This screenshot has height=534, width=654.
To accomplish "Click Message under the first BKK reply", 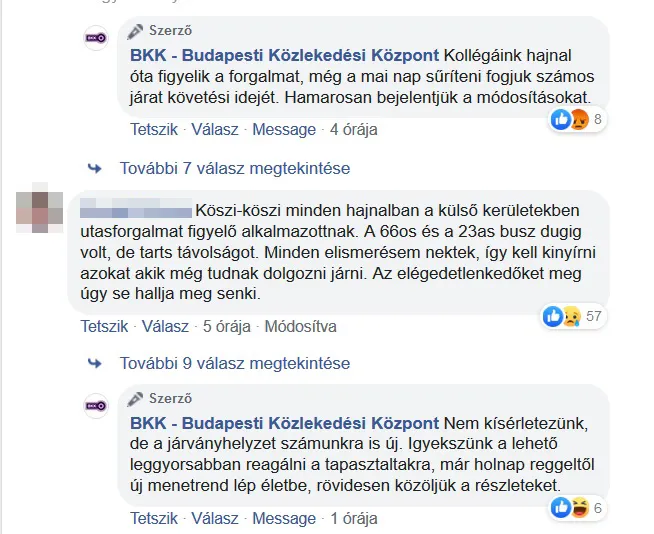I will [283, 129].
